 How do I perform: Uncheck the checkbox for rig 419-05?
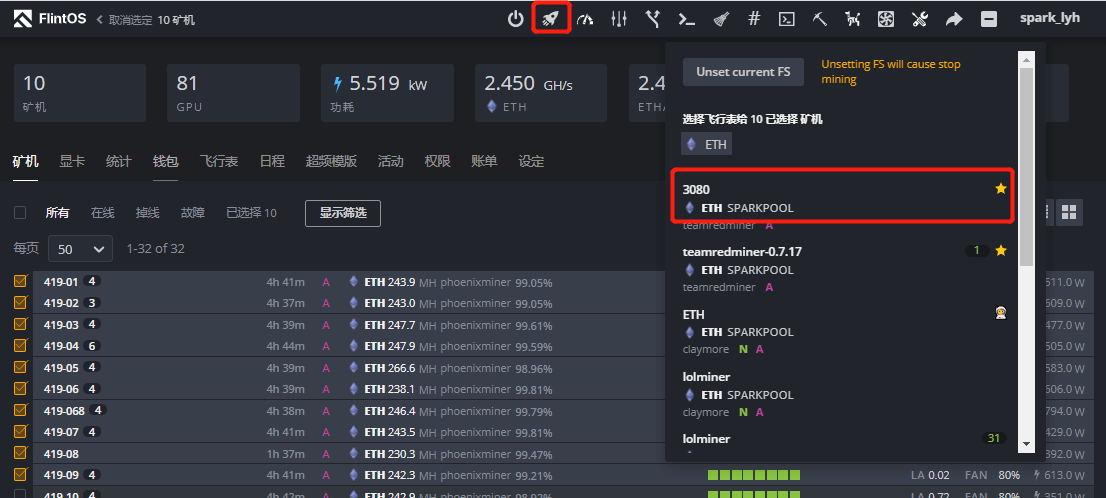pyautogui.click(x=20, y=367)
